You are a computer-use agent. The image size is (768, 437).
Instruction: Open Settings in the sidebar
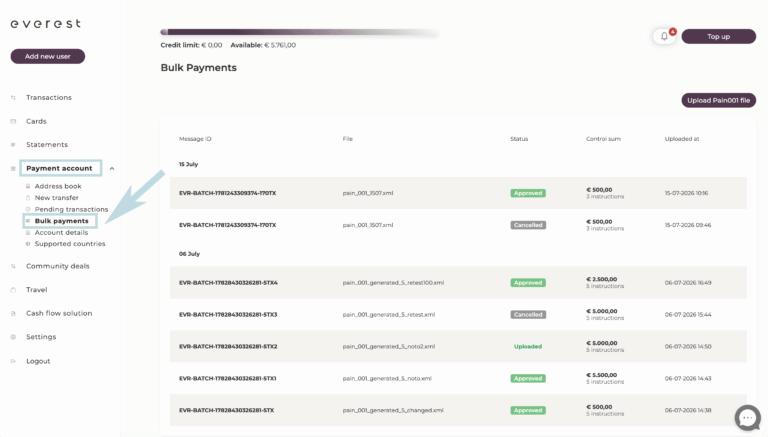point(41,337)
